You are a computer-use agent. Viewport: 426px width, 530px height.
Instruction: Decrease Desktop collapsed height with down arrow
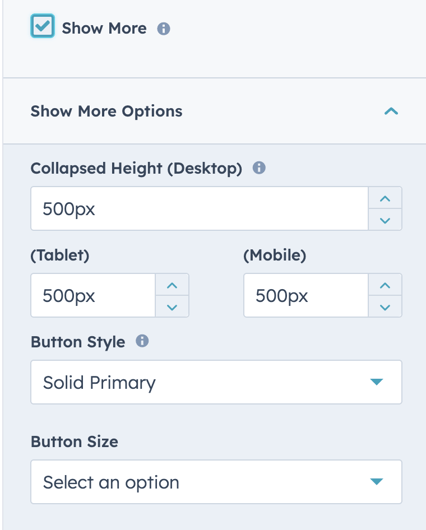[385, 220]
